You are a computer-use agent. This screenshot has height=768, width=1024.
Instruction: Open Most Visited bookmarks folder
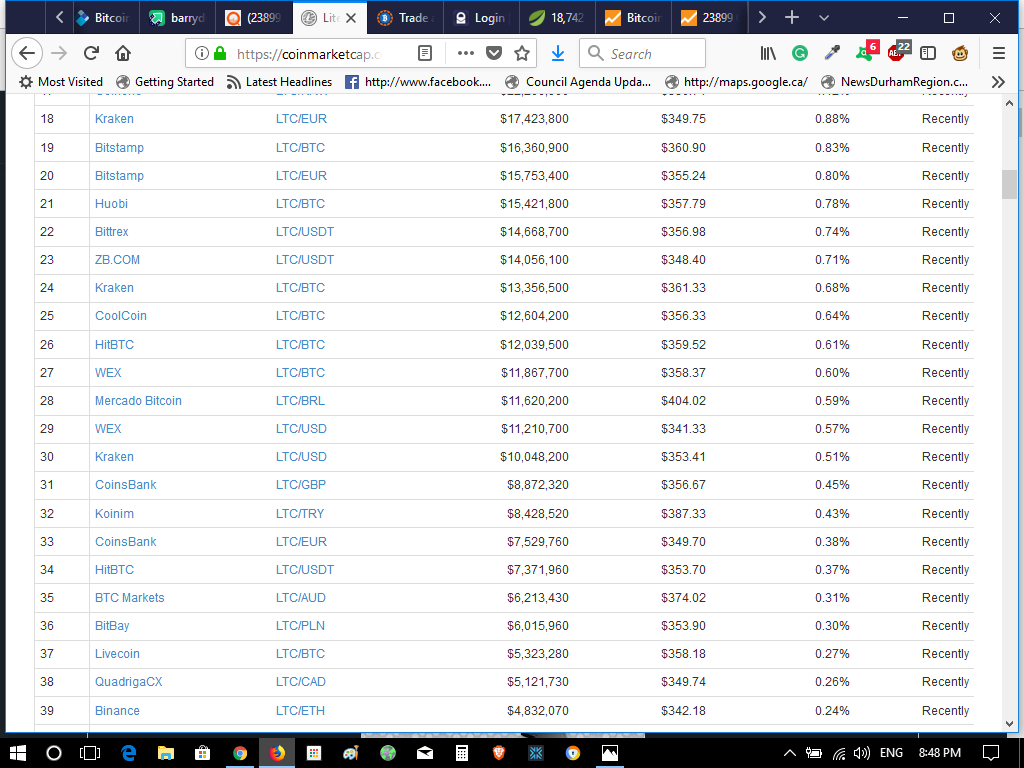[61, 82]
